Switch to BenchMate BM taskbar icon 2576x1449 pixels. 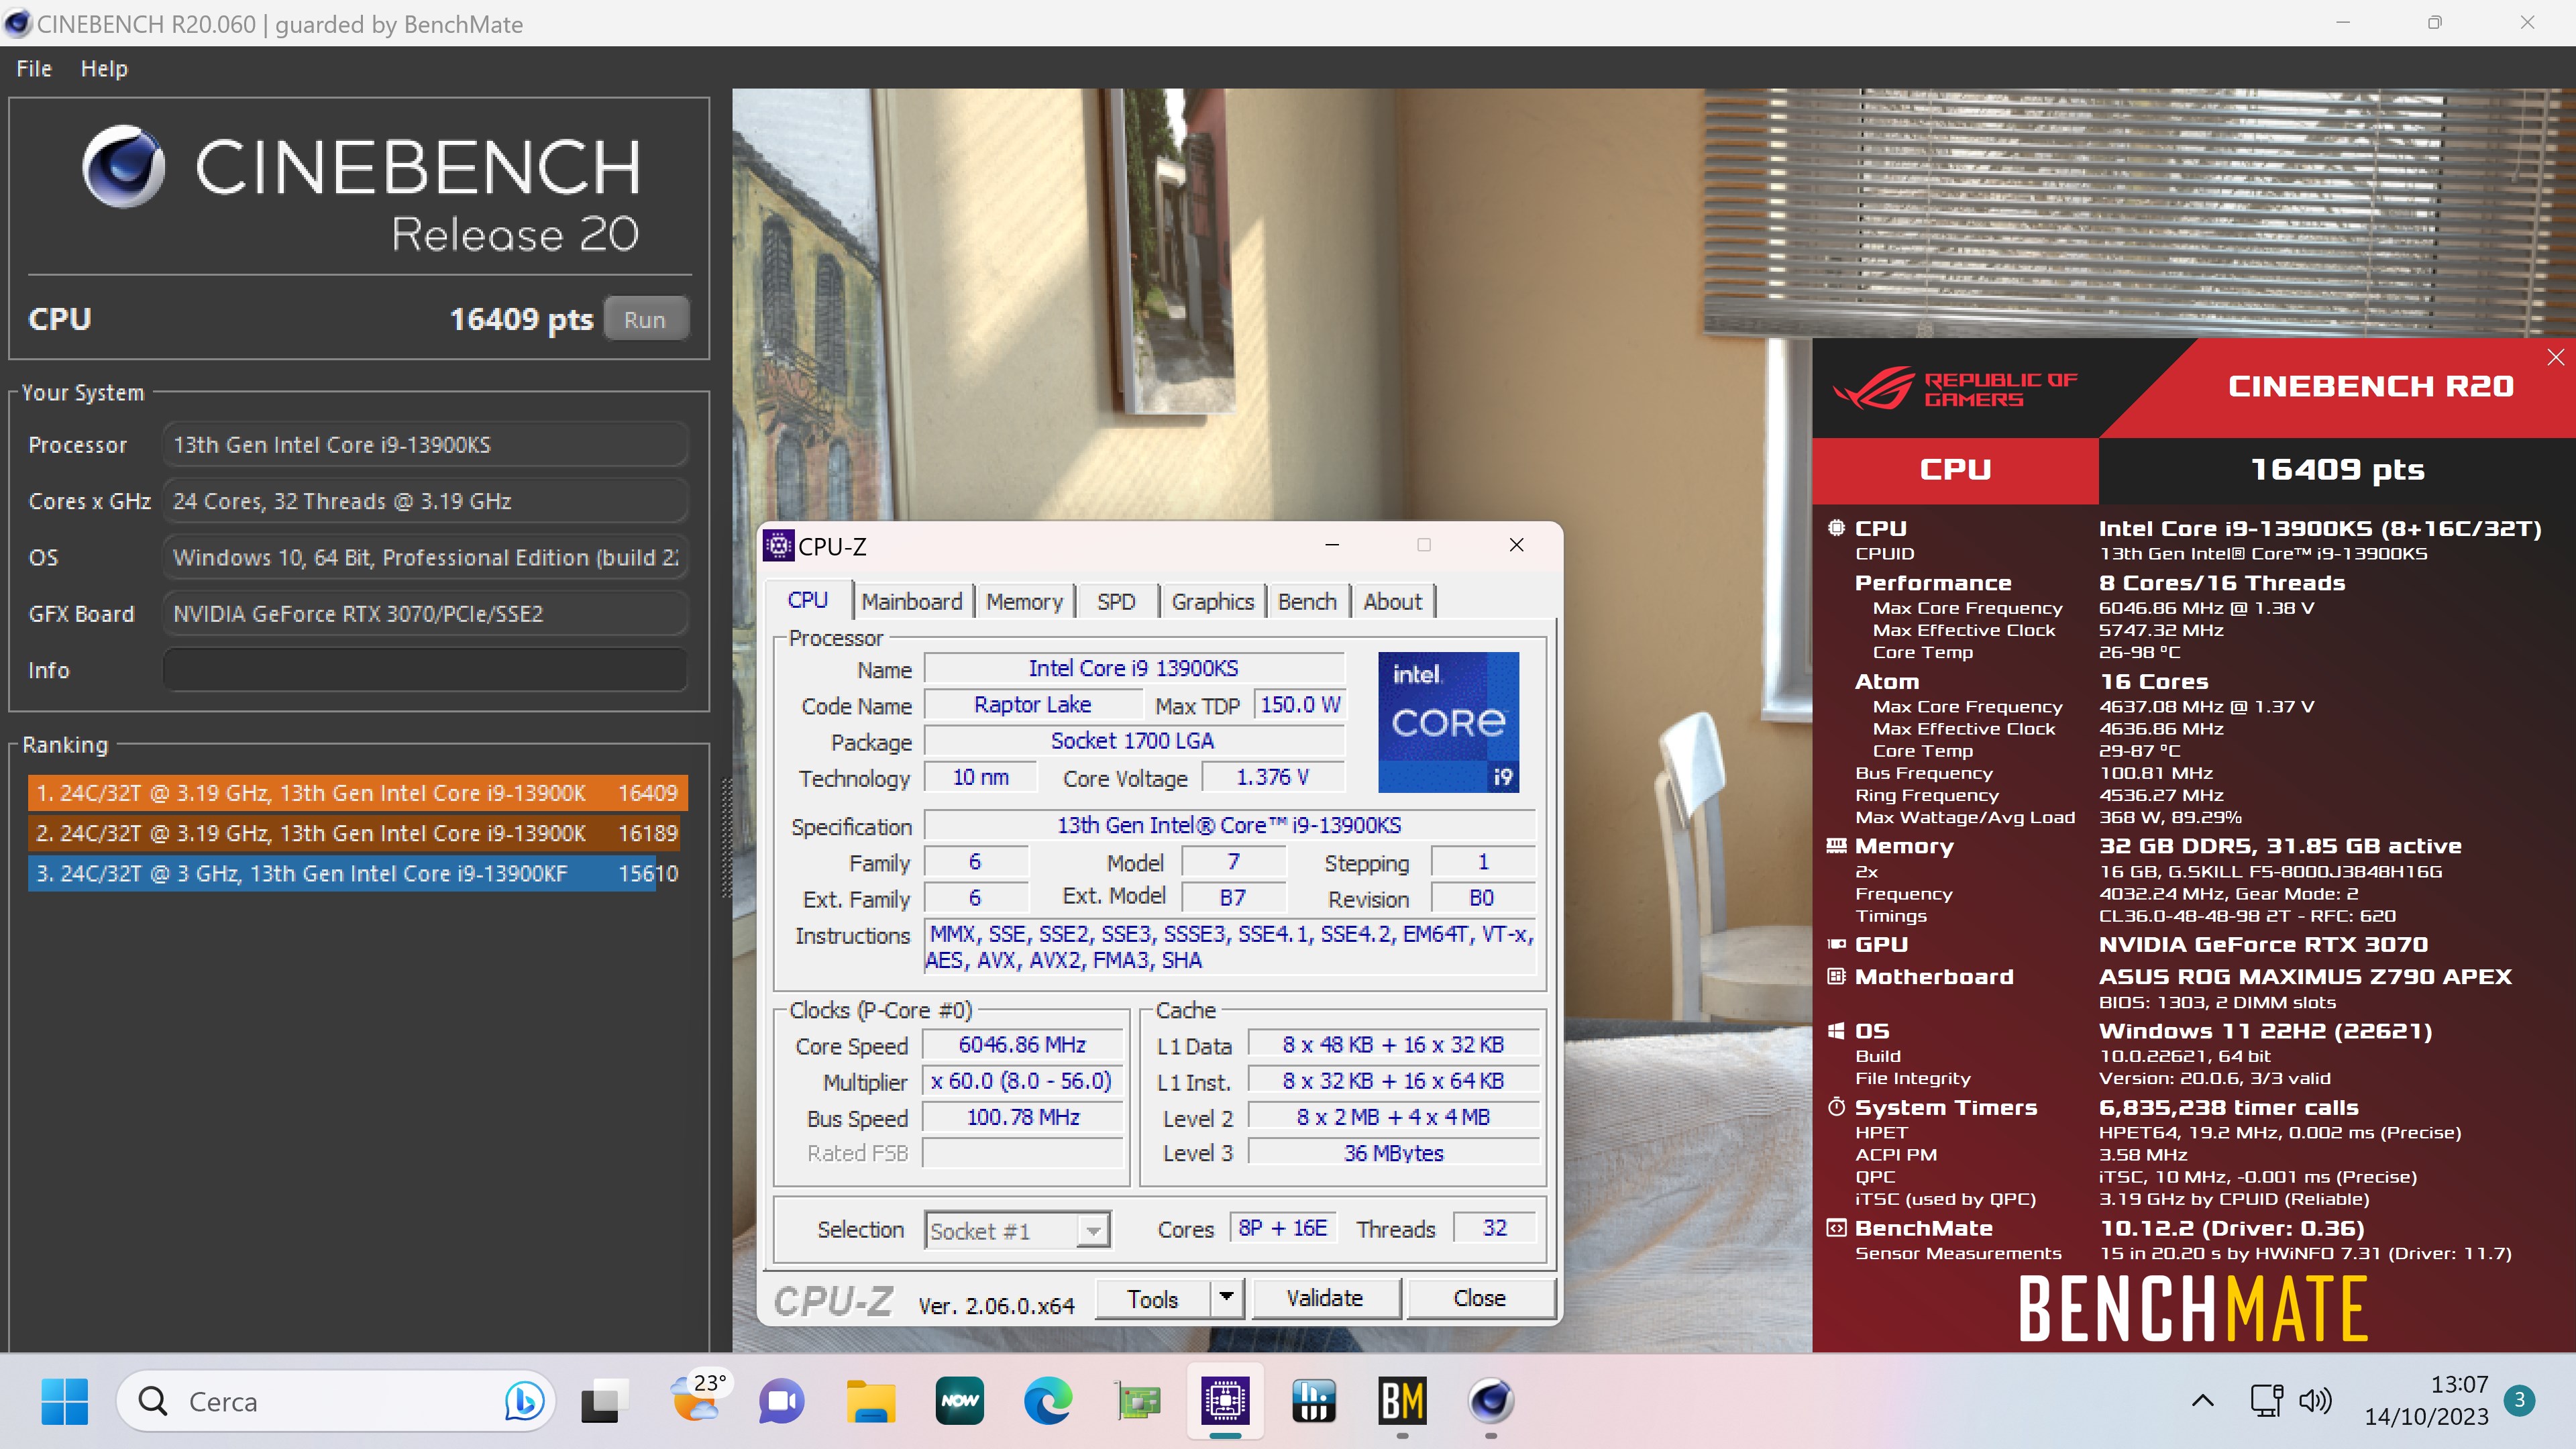[1402, 1401]
